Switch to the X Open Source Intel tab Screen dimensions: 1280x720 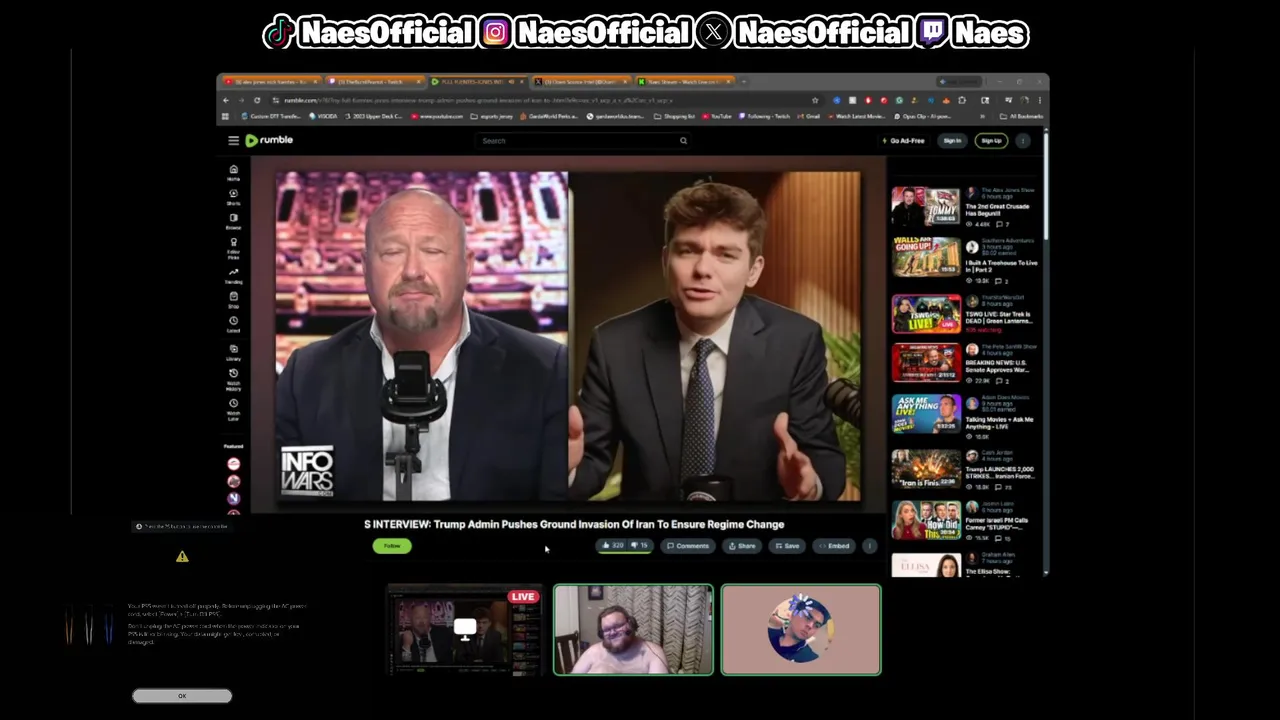[x=581, y=82]
